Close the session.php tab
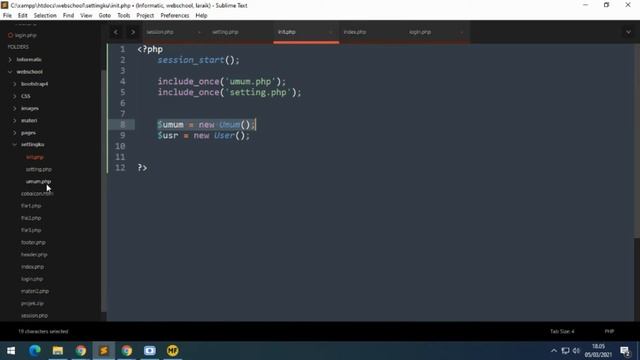The height and width of the screenshot is (360, 640). (x=199, y=32)
